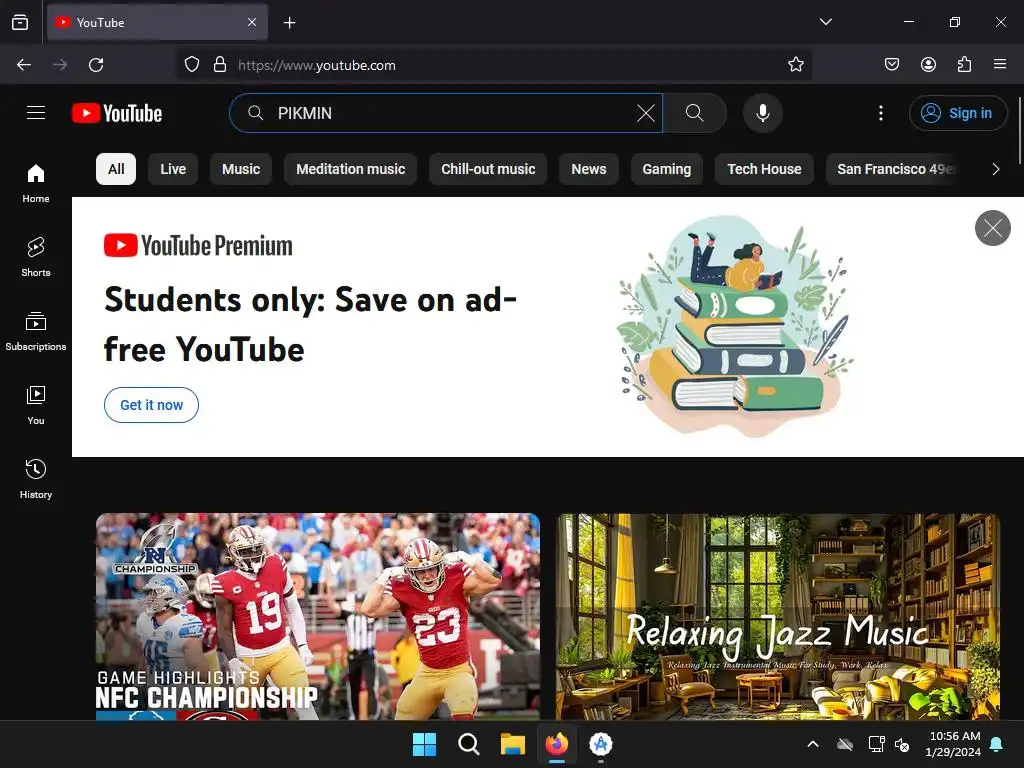
Task: Submit search with the magnifier button
Action: pyautogui.click(x=695, y=113)
